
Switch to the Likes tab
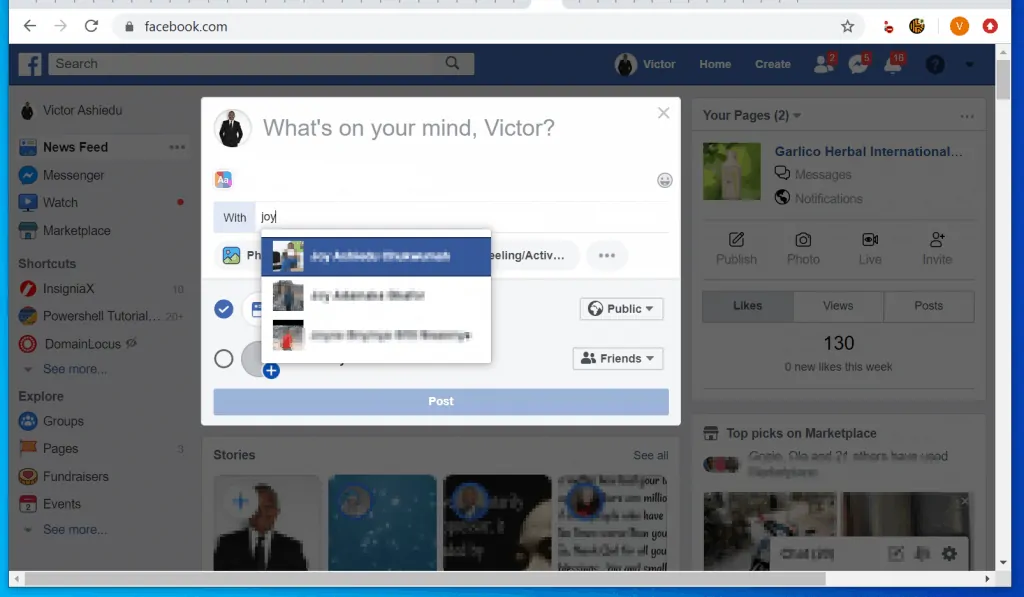pyautogui.click(x=748, y=306)
